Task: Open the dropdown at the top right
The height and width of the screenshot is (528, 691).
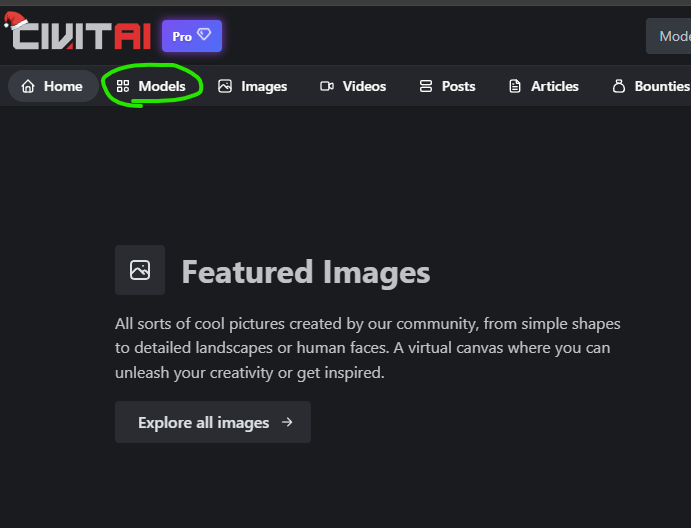Action: coord(670,36)
